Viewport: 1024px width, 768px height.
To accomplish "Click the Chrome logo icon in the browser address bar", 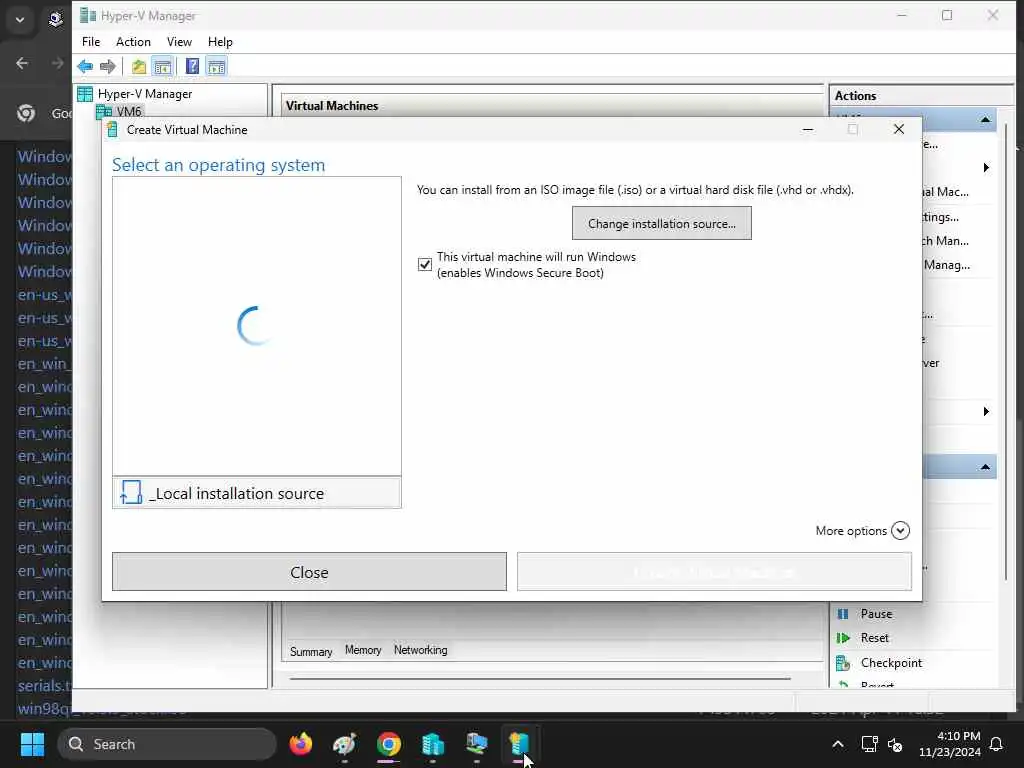I will tap(26, 113).
